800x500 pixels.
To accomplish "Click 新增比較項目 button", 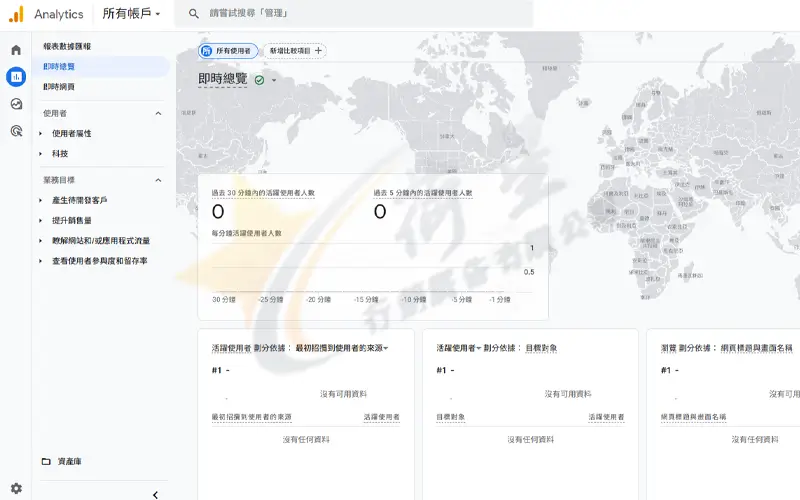I will click(295, 51).
